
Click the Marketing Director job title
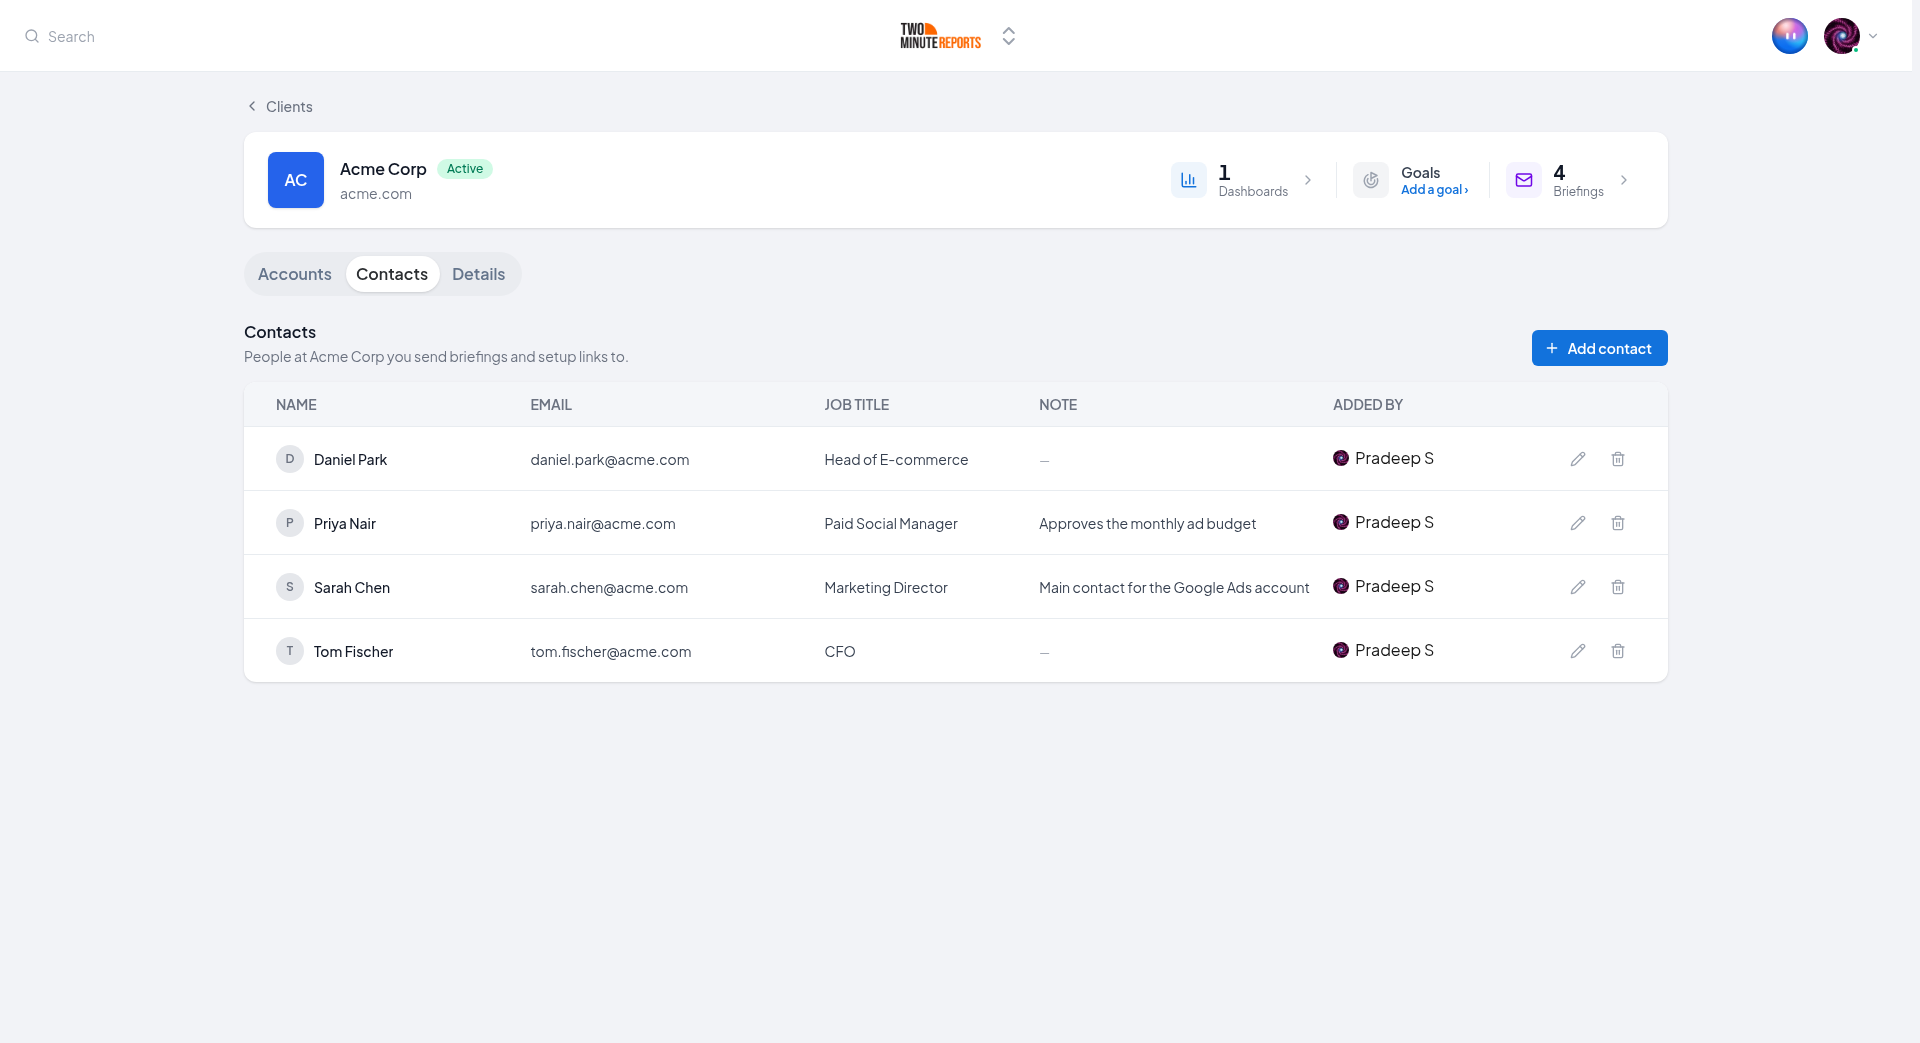tap(886, 588)
